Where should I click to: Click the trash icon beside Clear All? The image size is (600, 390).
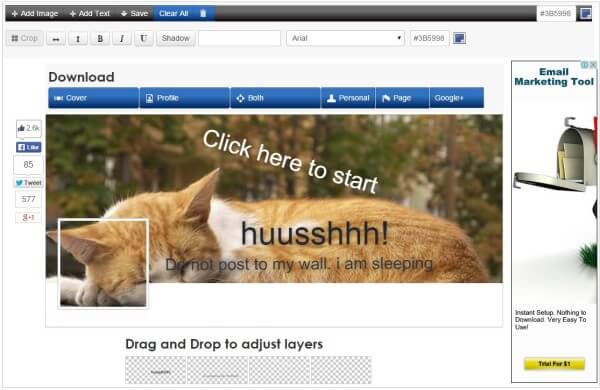[x=203, y=13]
